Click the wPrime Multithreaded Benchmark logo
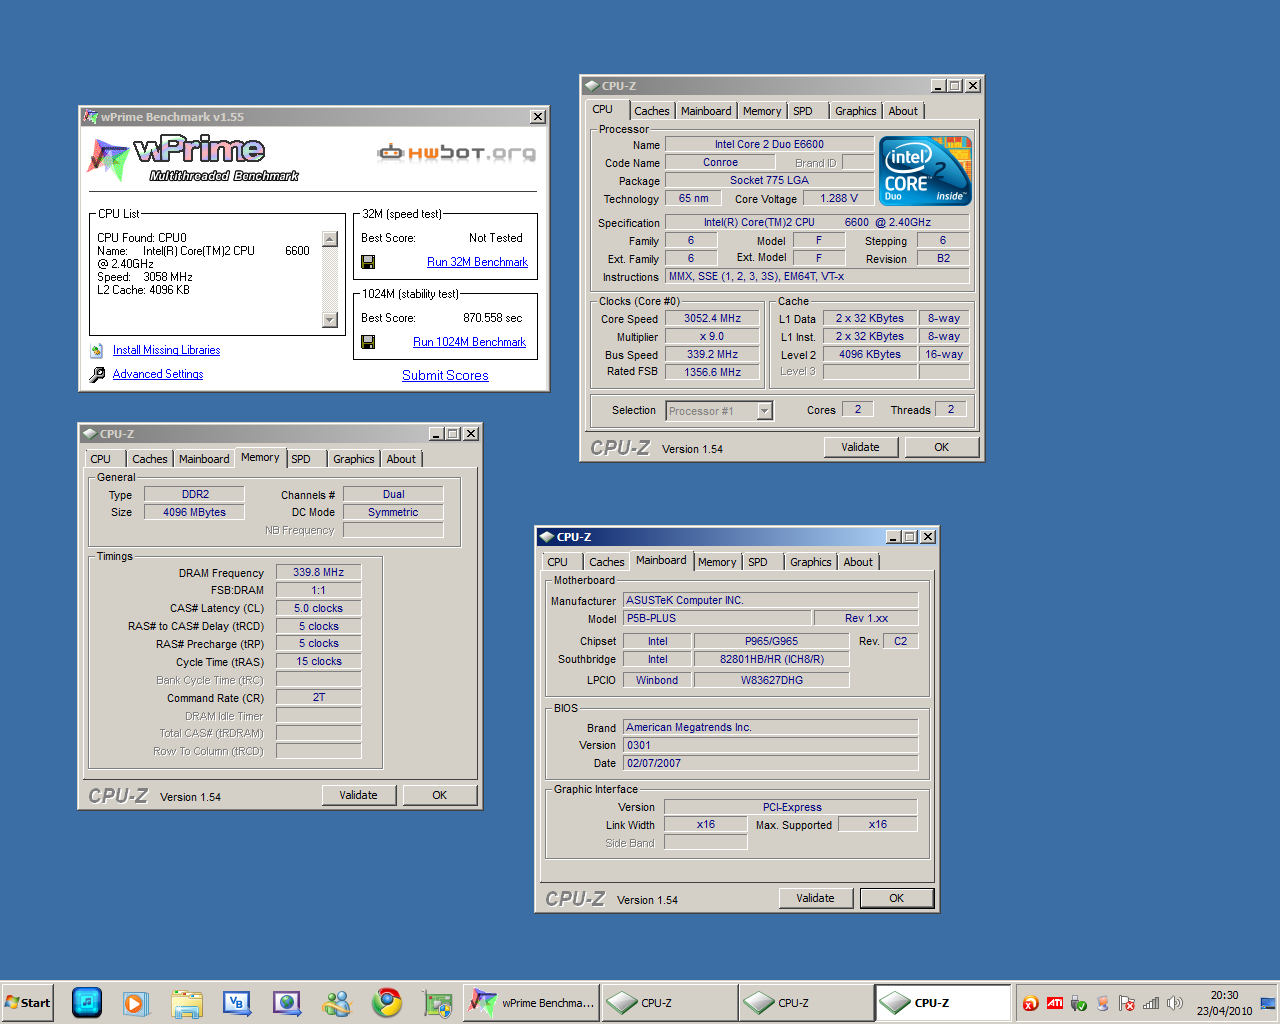 coord(194,158)
